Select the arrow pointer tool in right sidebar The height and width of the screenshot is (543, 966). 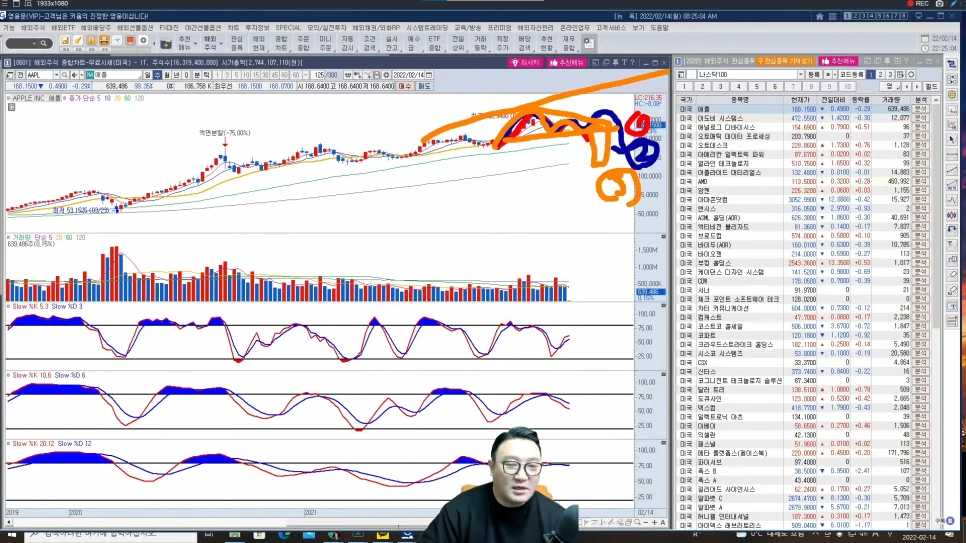(x=952, y=140)
